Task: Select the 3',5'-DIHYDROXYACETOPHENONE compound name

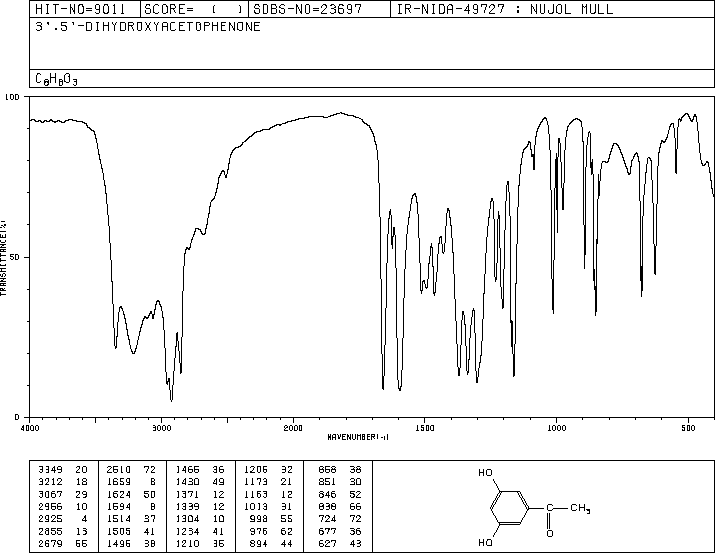Action: pyautogui.click(x=148, y=27)
